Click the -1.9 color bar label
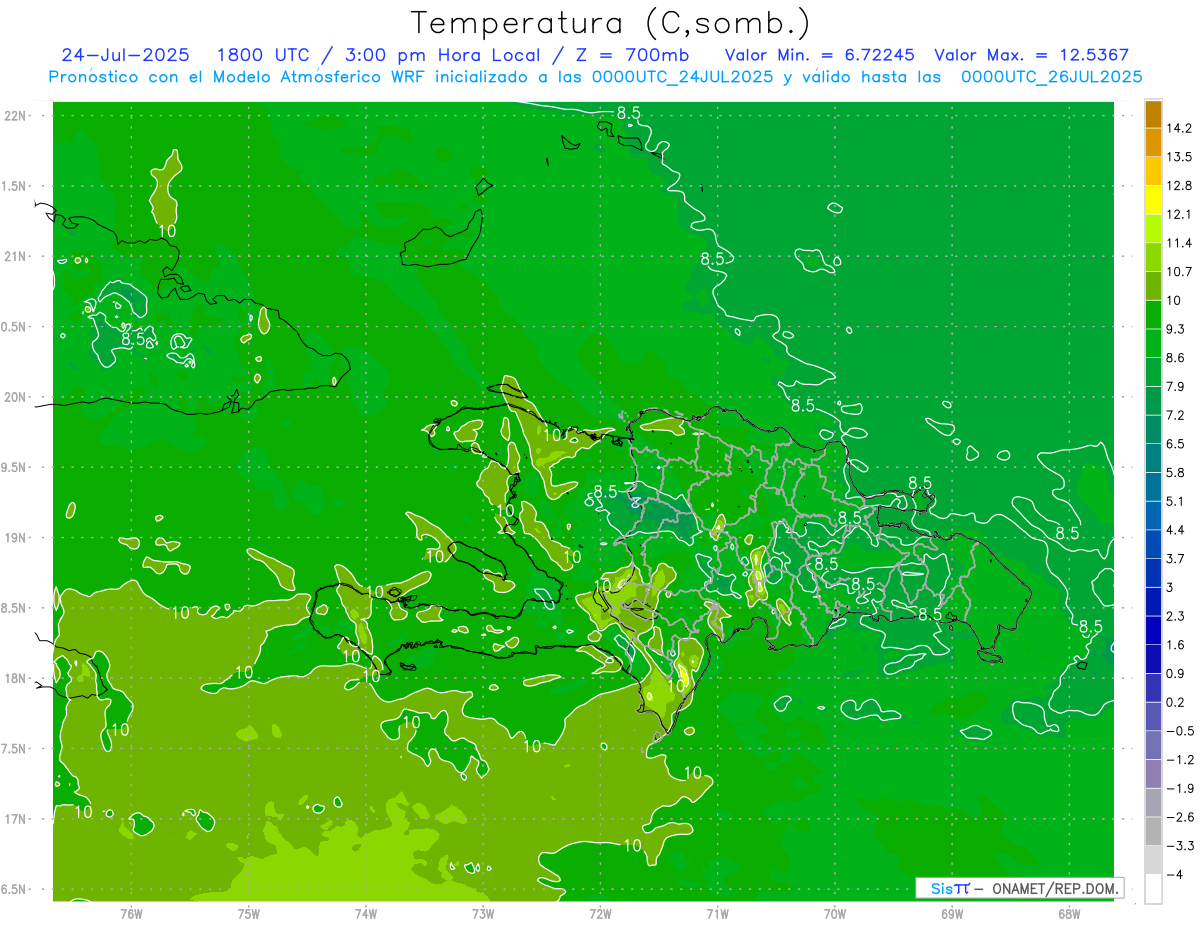 (x=1179, y=788)
